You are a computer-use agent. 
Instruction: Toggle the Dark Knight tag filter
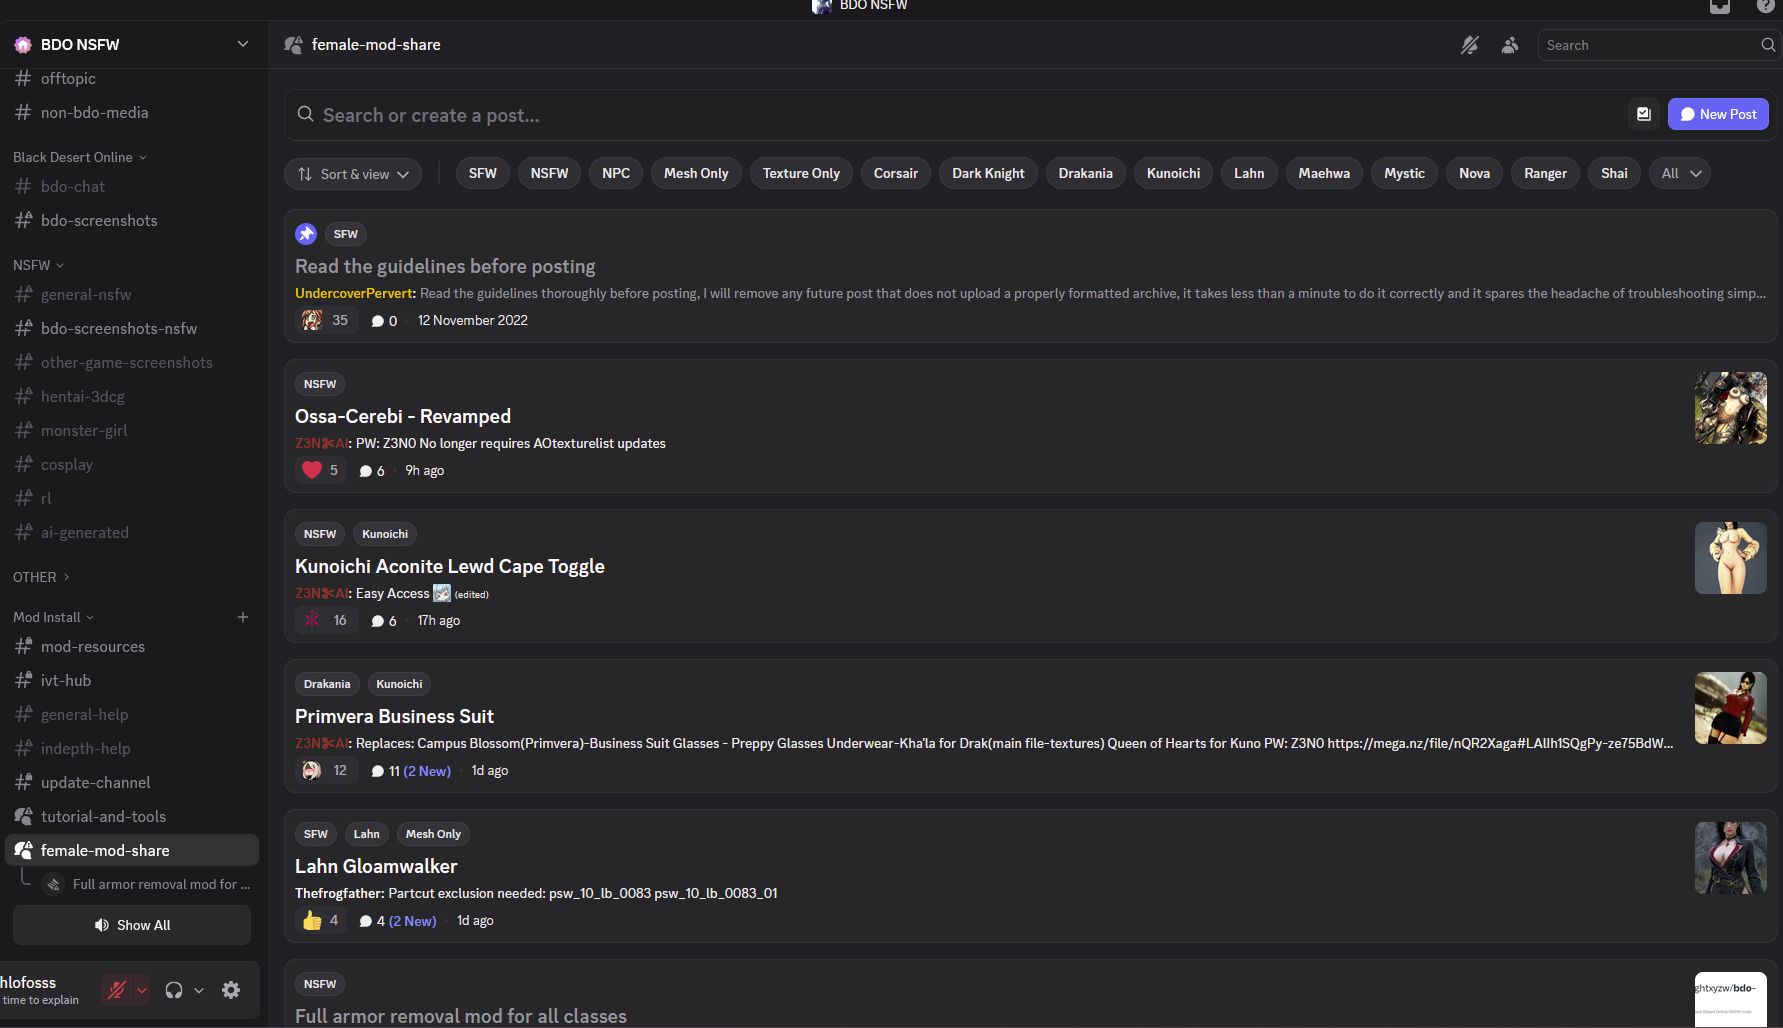987,173
